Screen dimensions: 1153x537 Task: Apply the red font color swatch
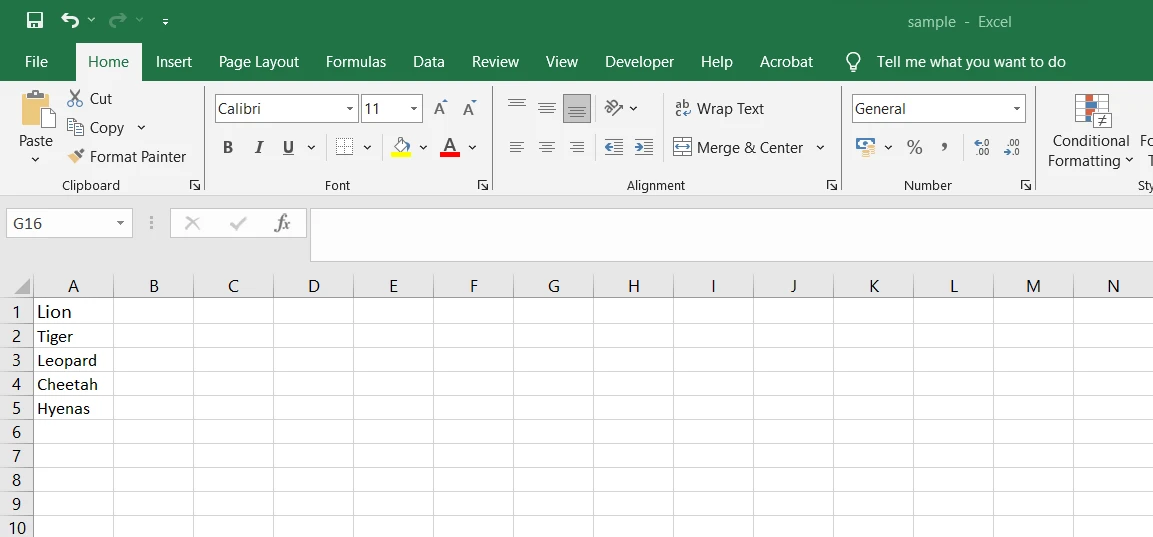point(450,147)
